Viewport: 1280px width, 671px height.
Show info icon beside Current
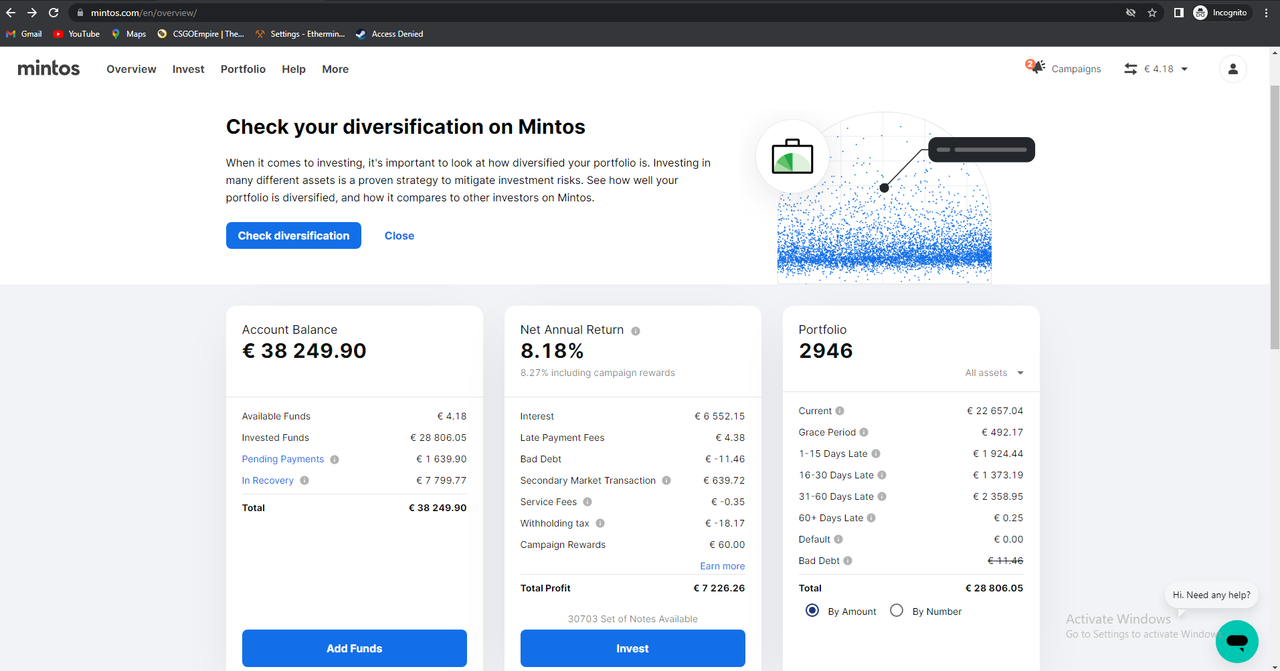tap(840, 411)
